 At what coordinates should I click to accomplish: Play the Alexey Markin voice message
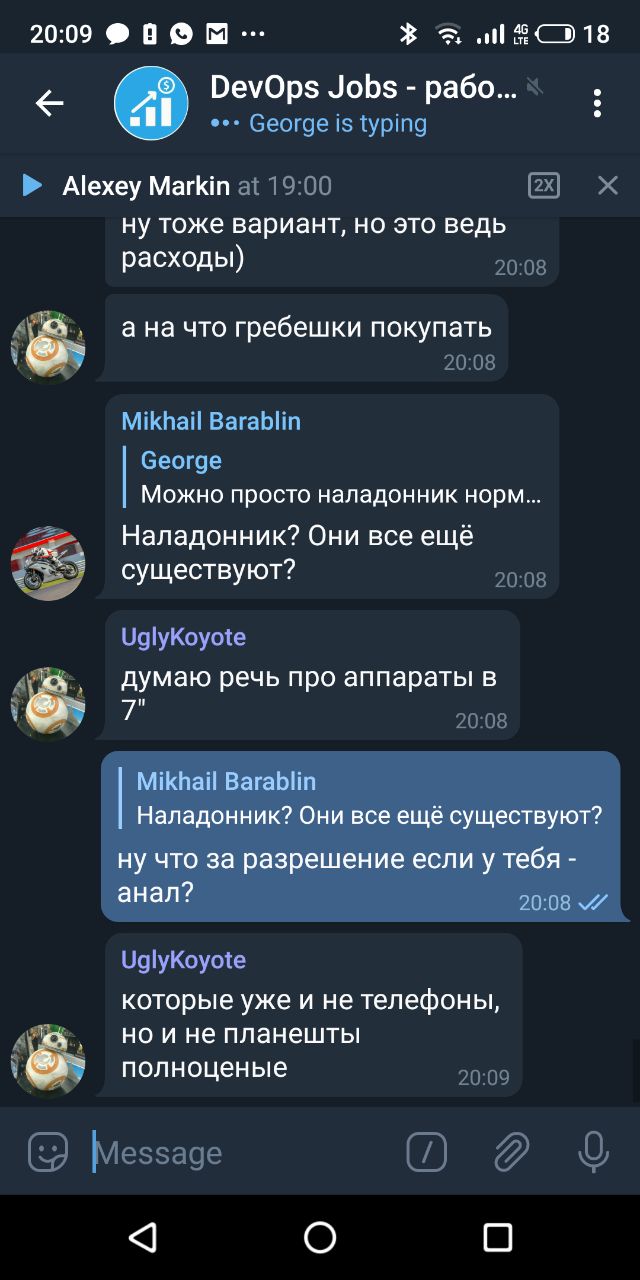pyautogui.click(x=32, y=185)
